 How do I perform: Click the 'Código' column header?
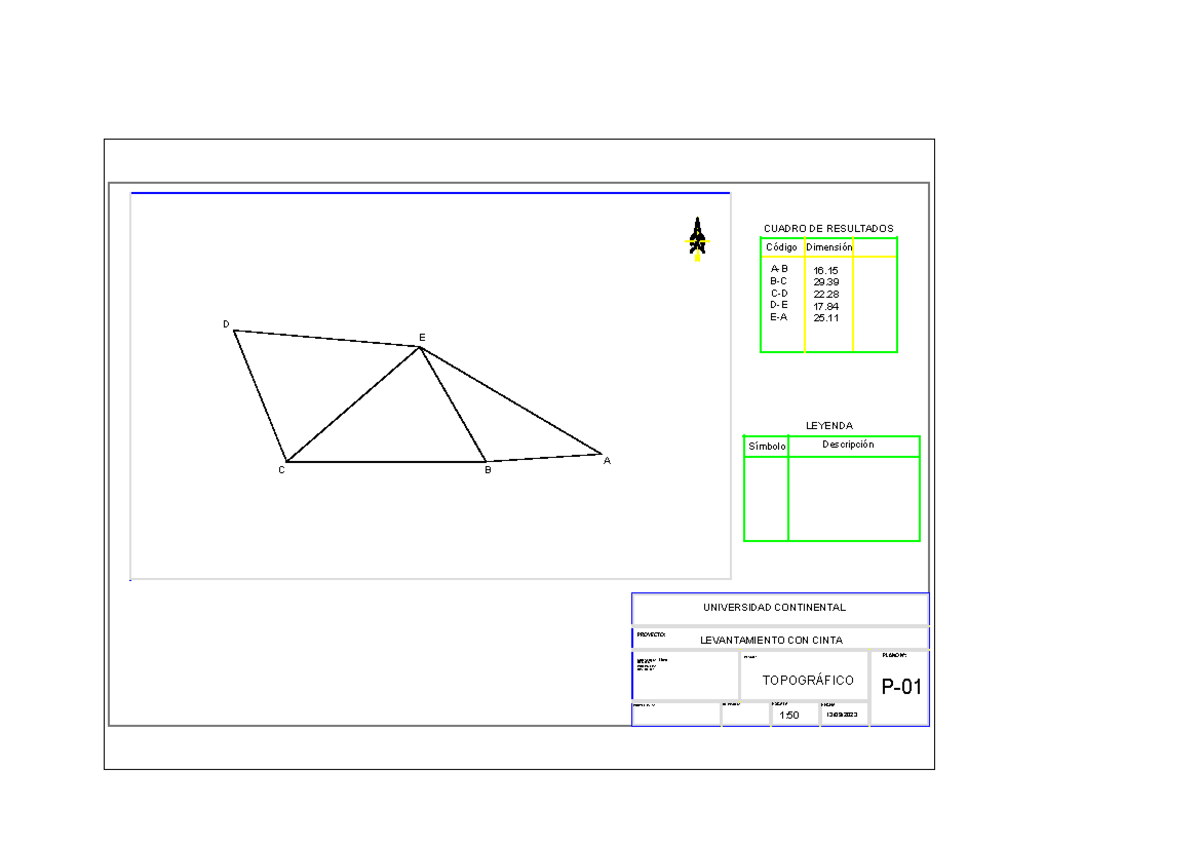[782, 247]
